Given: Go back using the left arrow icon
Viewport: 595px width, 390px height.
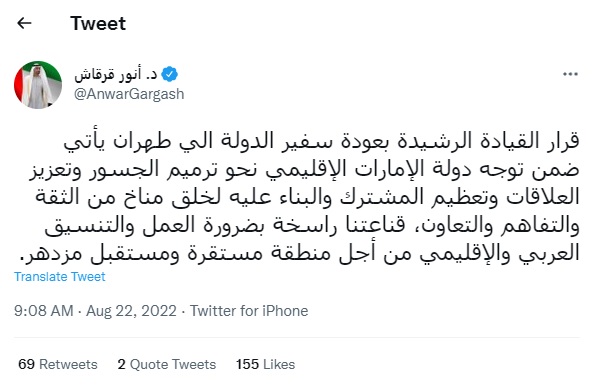Looking at the screenshot, I should point(24,24).
